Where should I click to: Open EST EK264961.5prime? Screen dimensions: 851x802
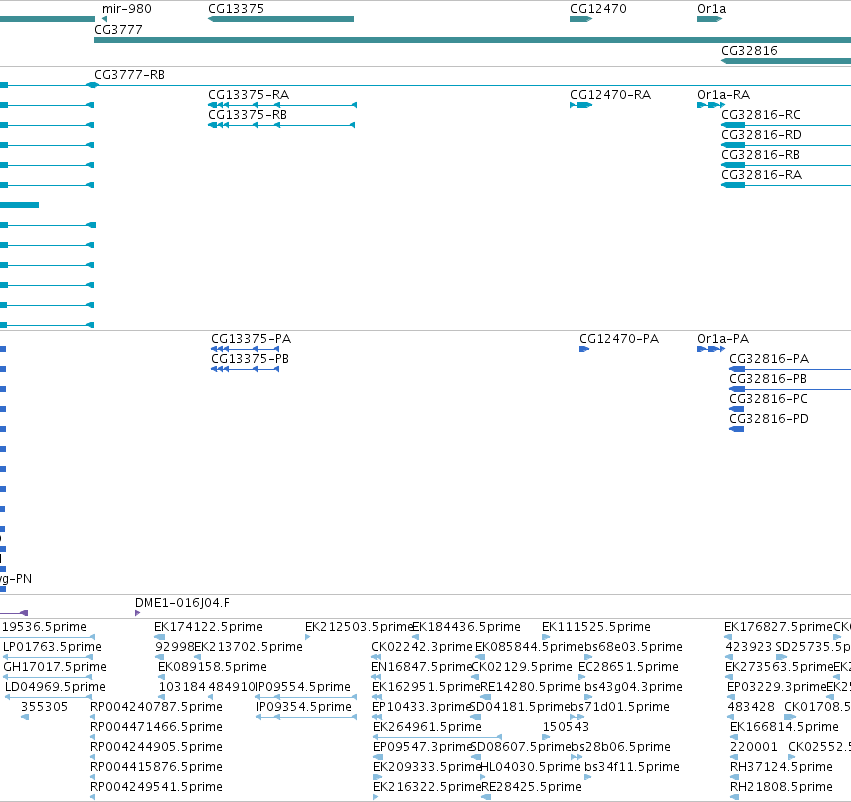click(427, 727)
